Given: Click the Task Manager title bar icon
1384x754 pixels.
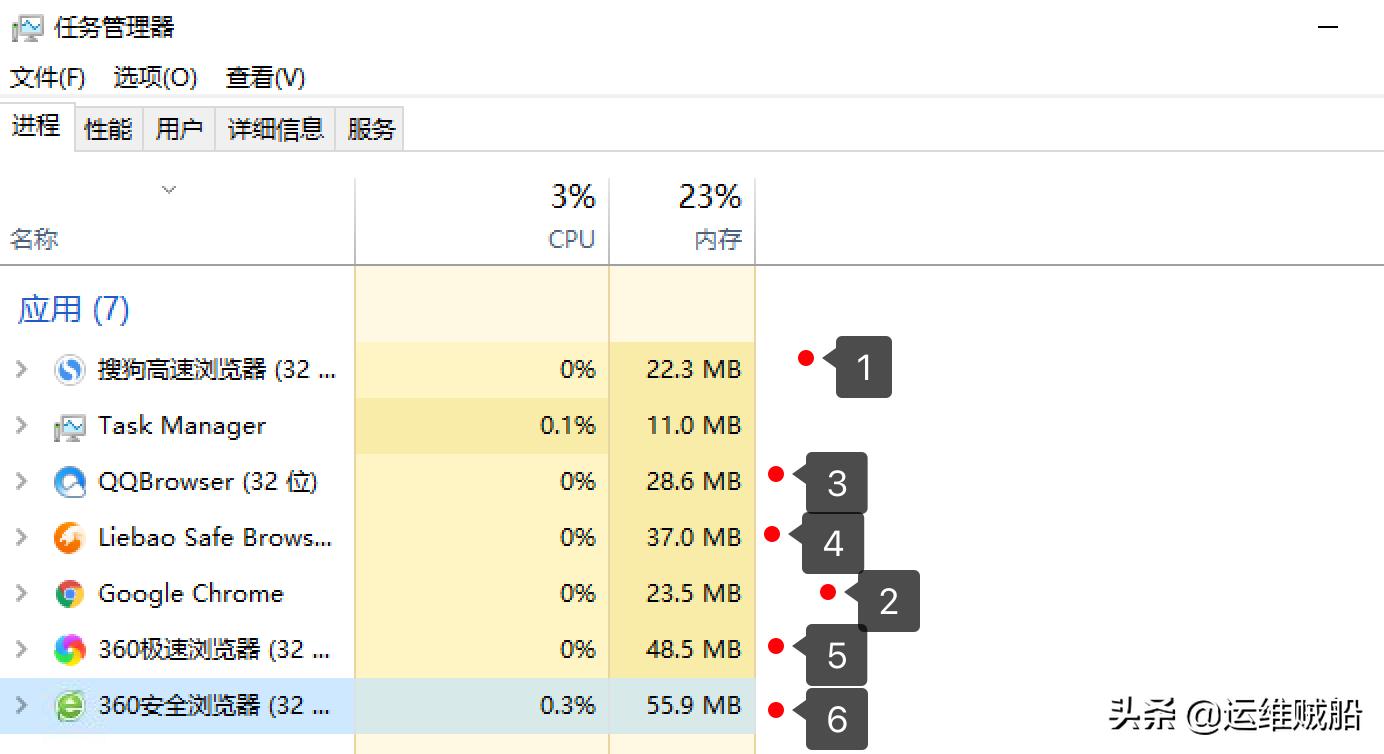Looking at the screenshot, I should 27,27.
